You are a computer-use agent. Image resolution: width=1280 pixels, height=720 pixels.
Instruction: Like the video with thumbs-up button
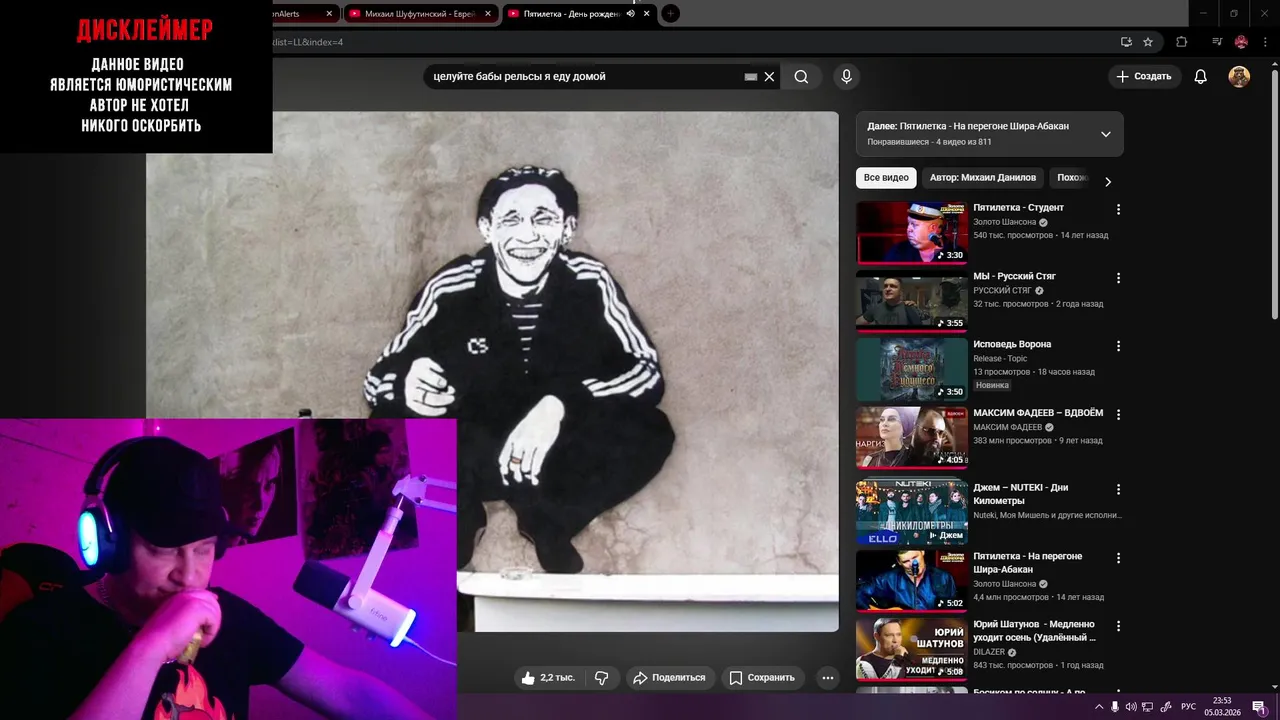coord(548,678)
